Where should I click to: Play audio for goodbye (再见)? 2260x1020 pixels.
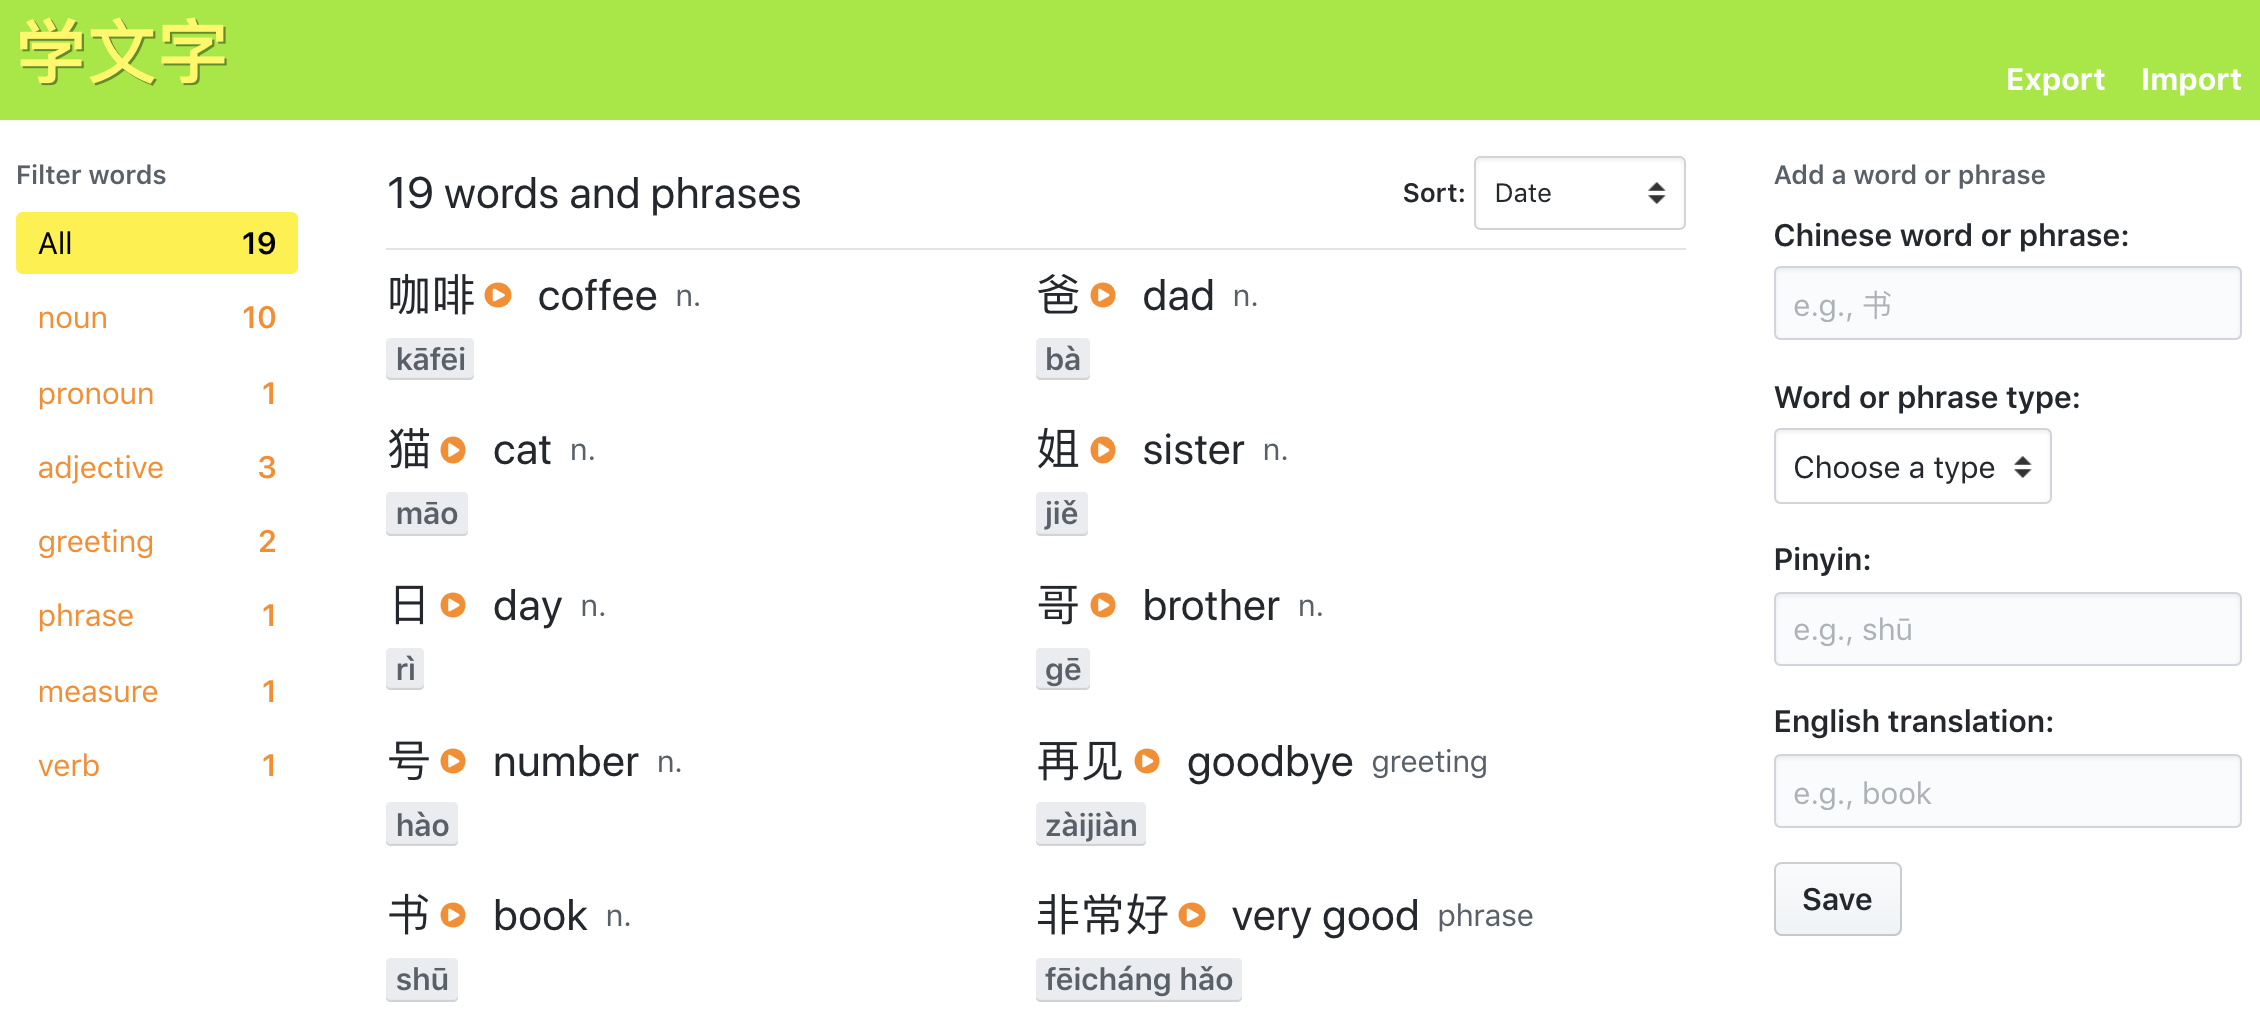(1147, 761)
